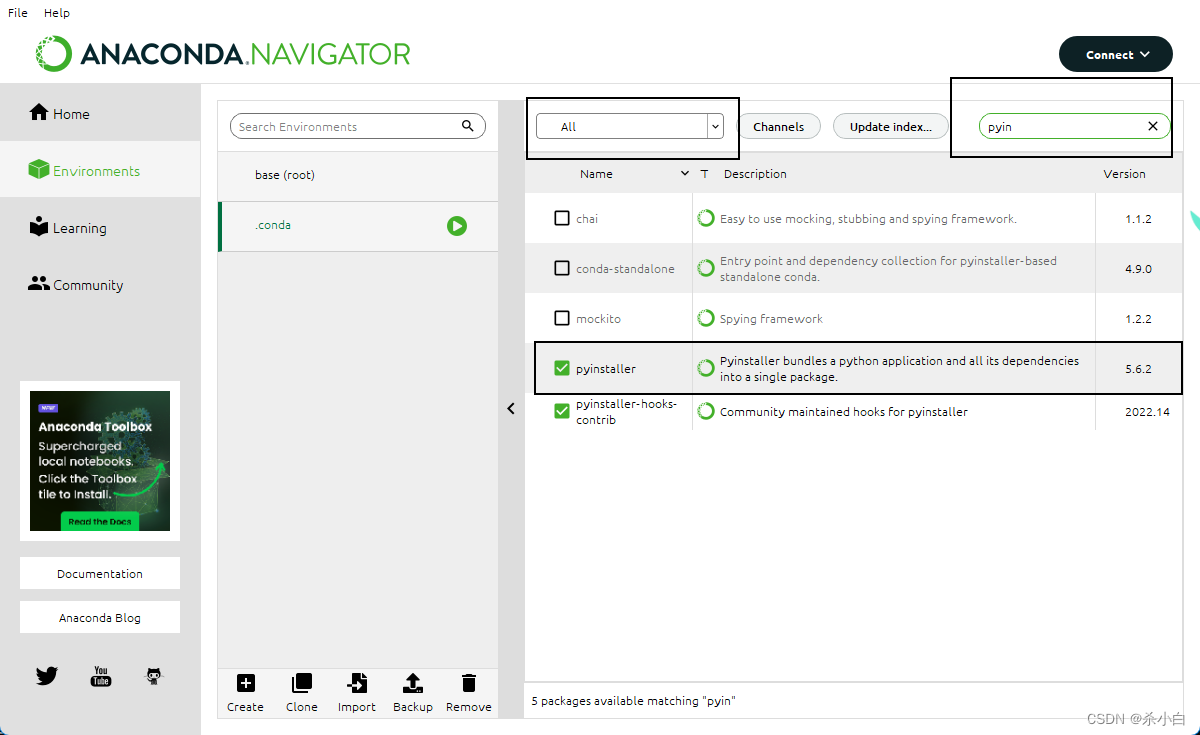Click the Learning reader icon
This screenshot has width=1200, height=735.
click(39, 226)
